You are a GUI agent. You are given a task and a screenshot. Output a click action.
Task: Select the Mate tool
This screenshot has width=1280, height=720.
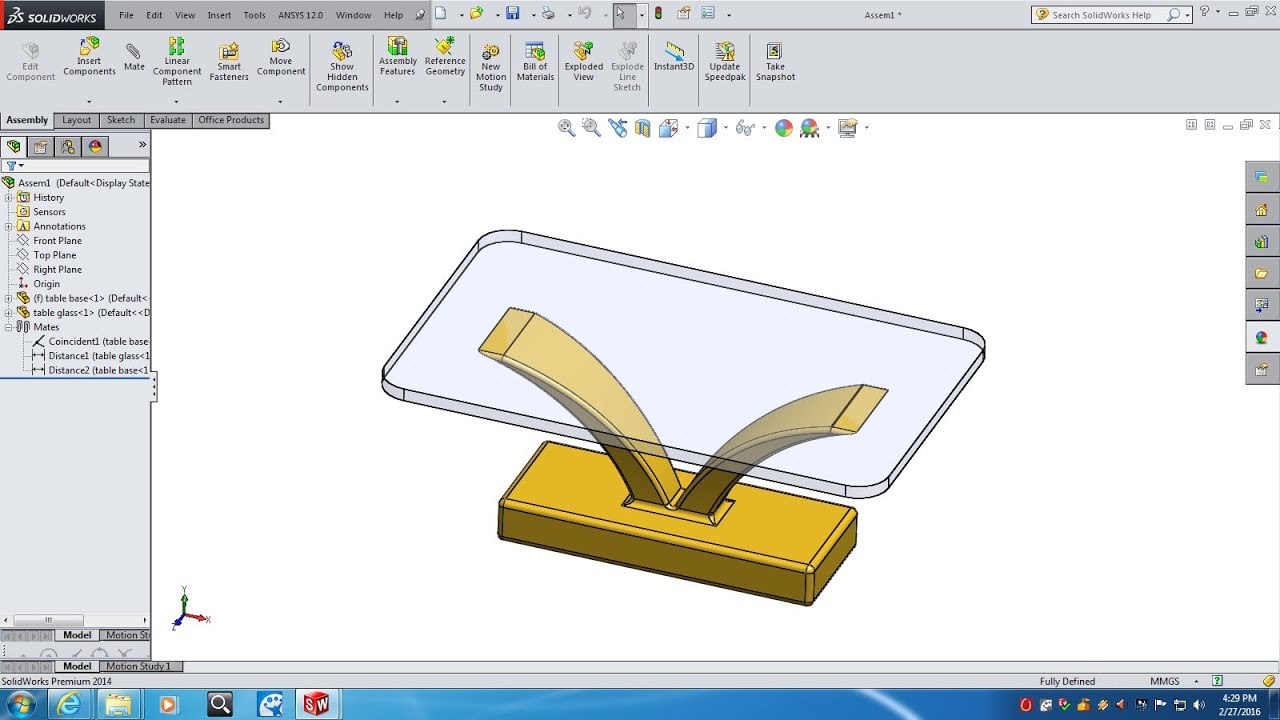coord(134,58)
